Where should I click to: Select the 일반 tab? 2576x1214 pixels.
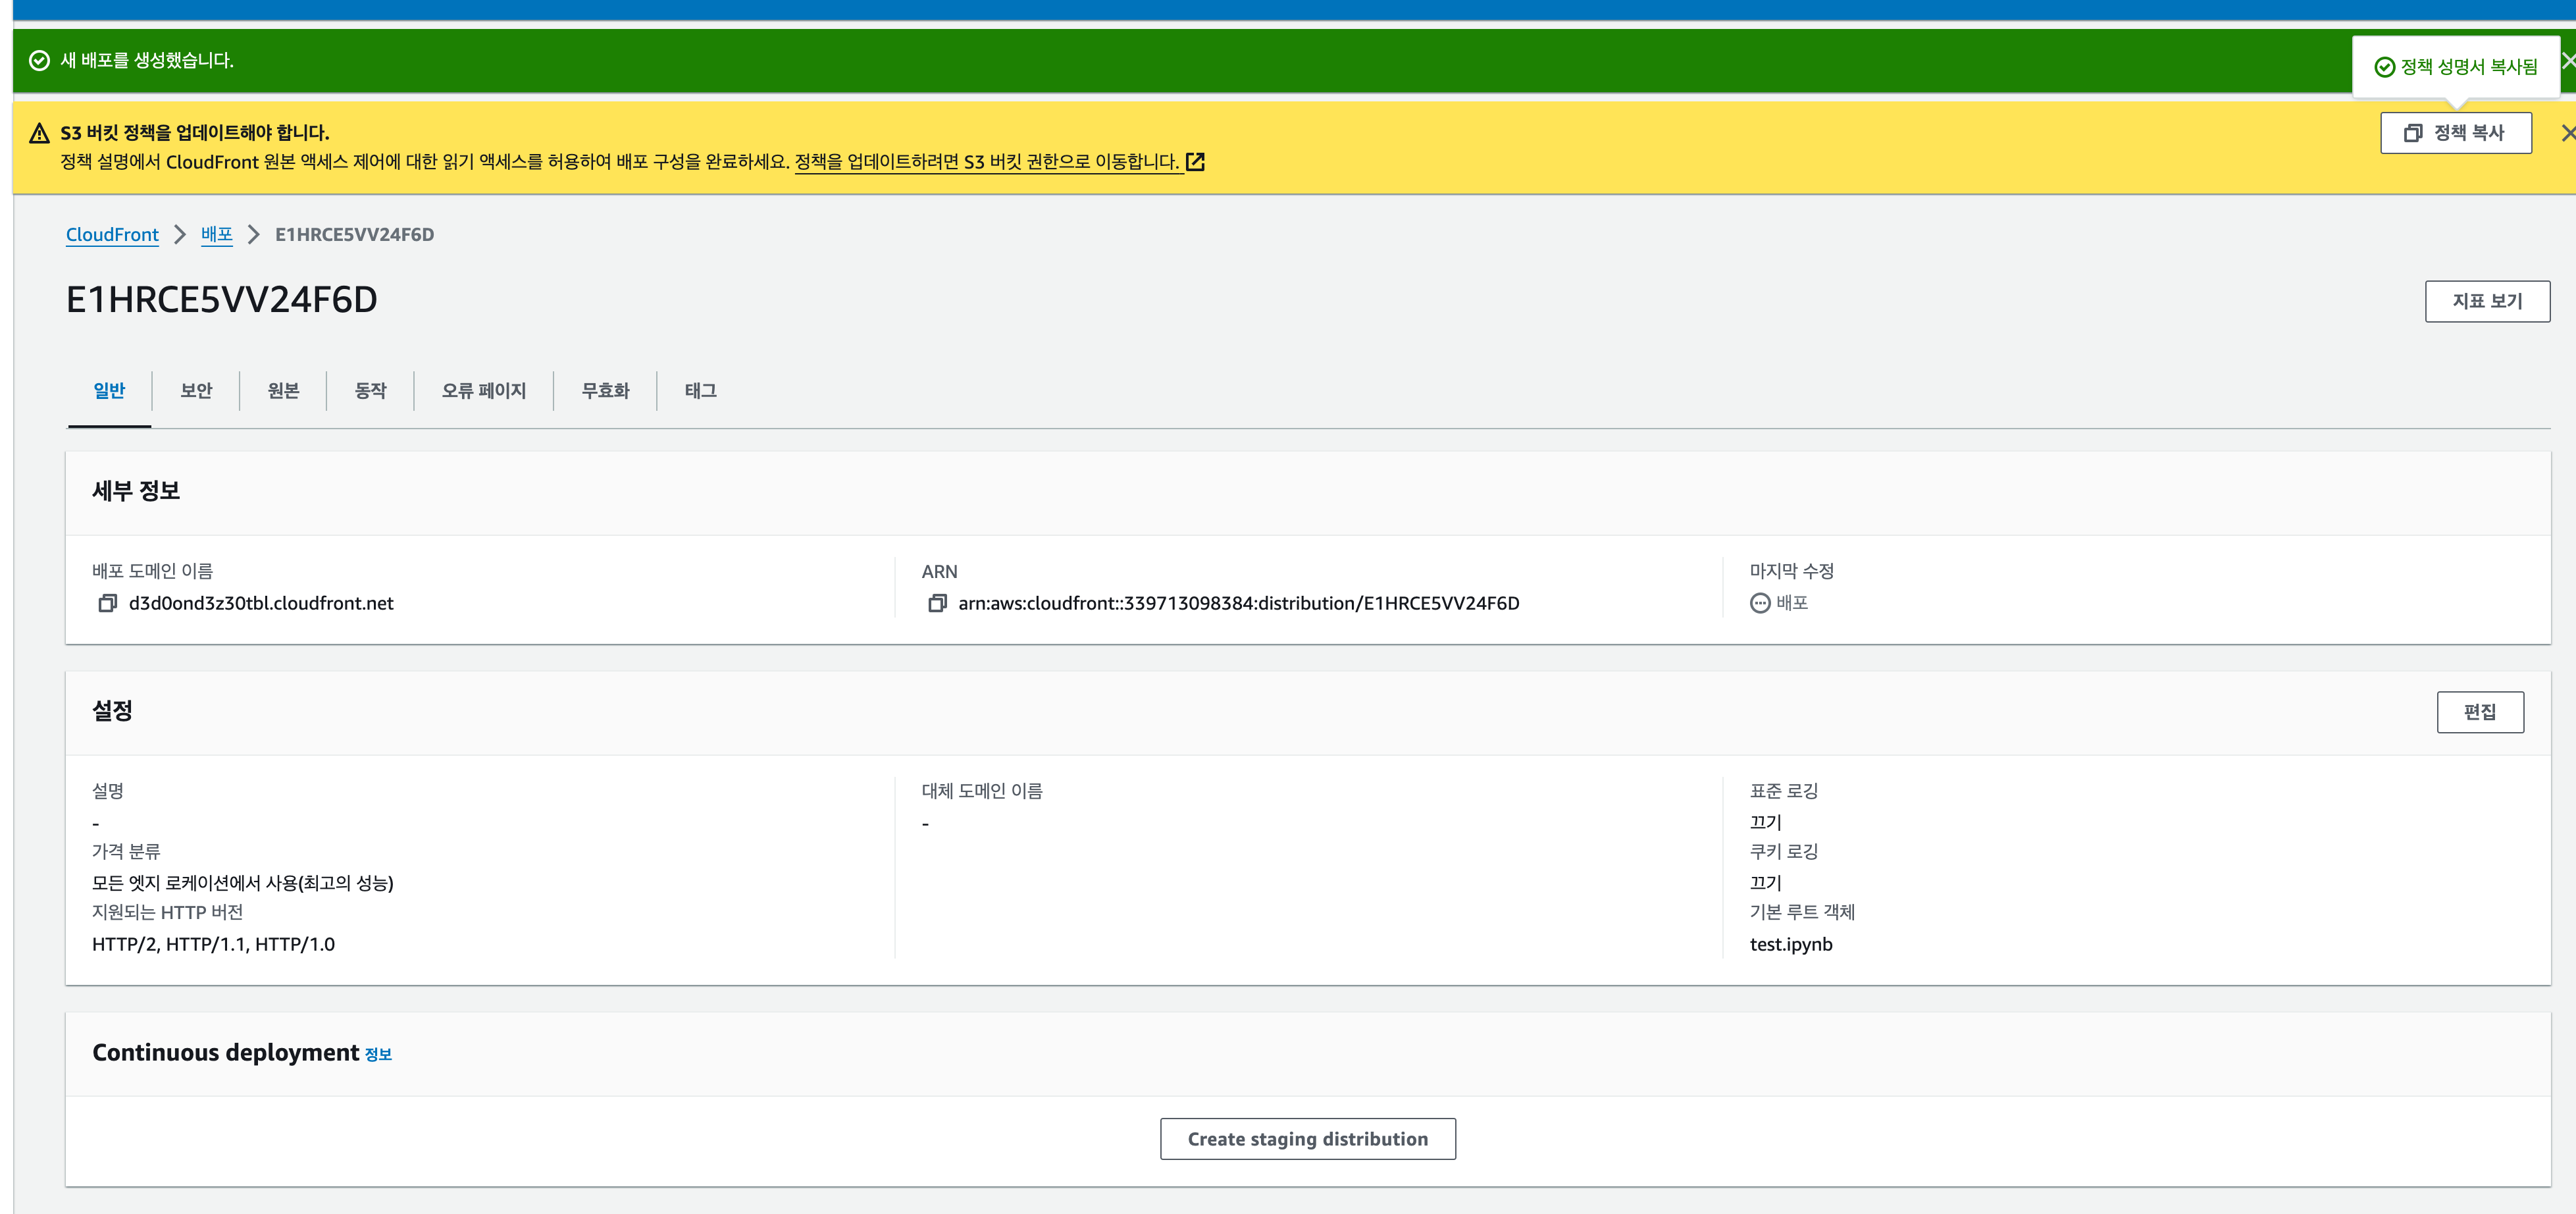[109, 391]
